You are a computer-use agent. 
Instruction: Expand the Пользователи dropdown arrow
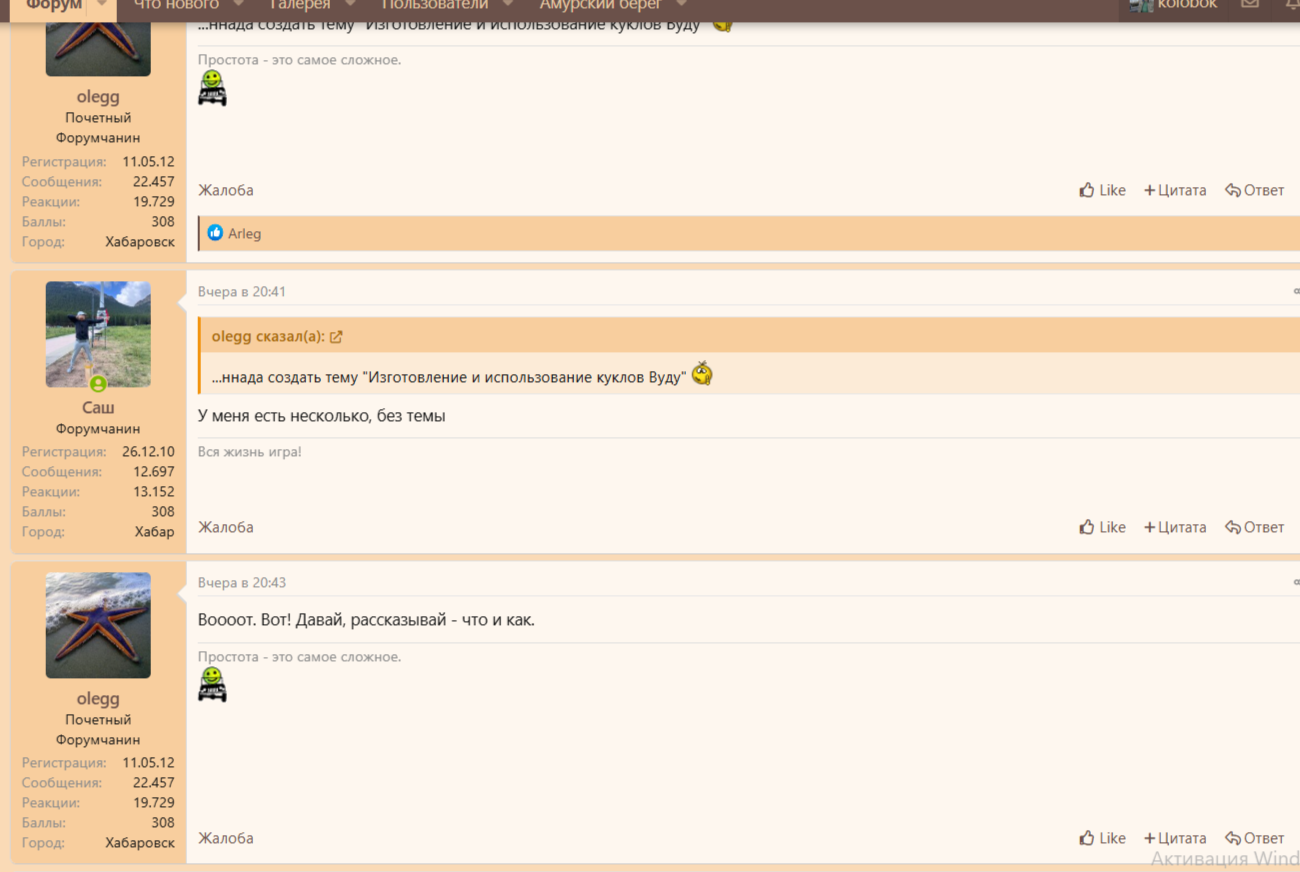(x=508, y=6)
